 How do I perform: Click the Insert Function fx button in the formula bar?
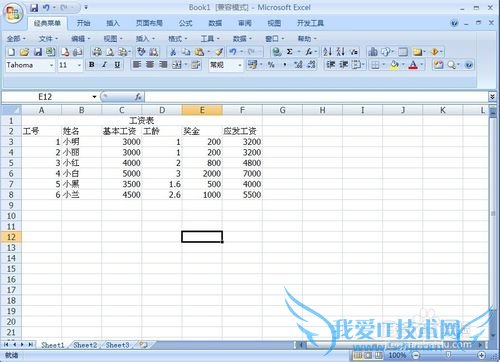click(x=138, y=97)
